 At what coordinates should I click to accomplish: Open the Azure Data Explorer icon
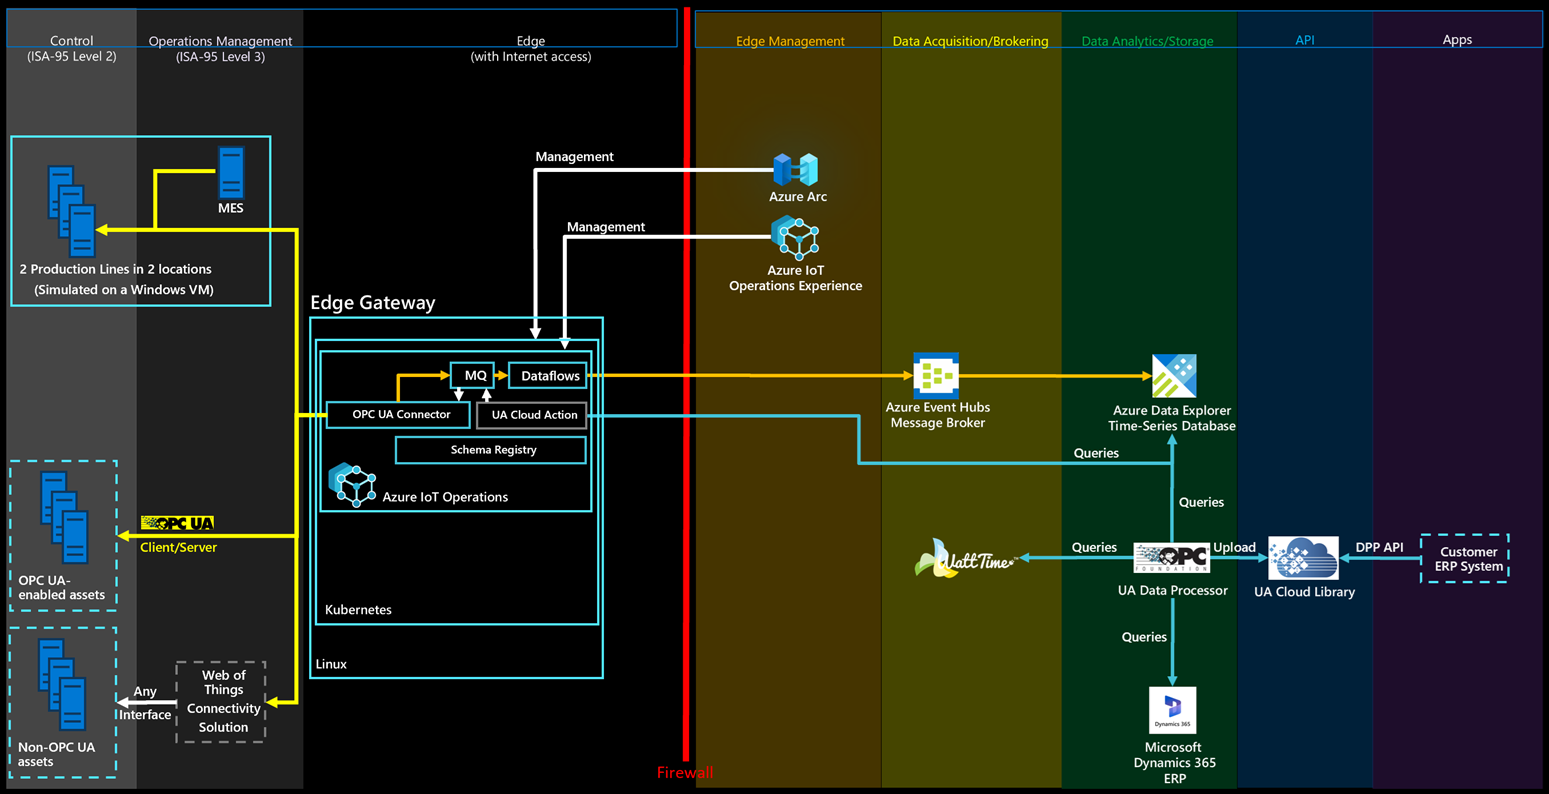pos(1174,376)
